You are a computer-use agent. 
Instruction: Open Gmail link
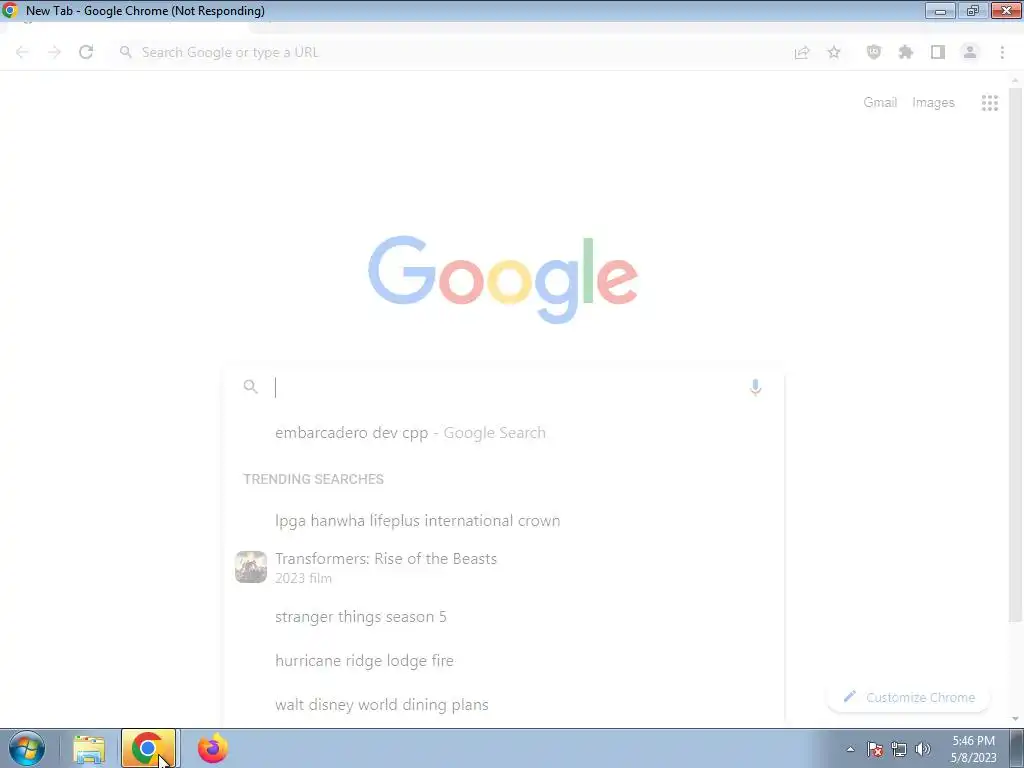[x=880, y=103]
